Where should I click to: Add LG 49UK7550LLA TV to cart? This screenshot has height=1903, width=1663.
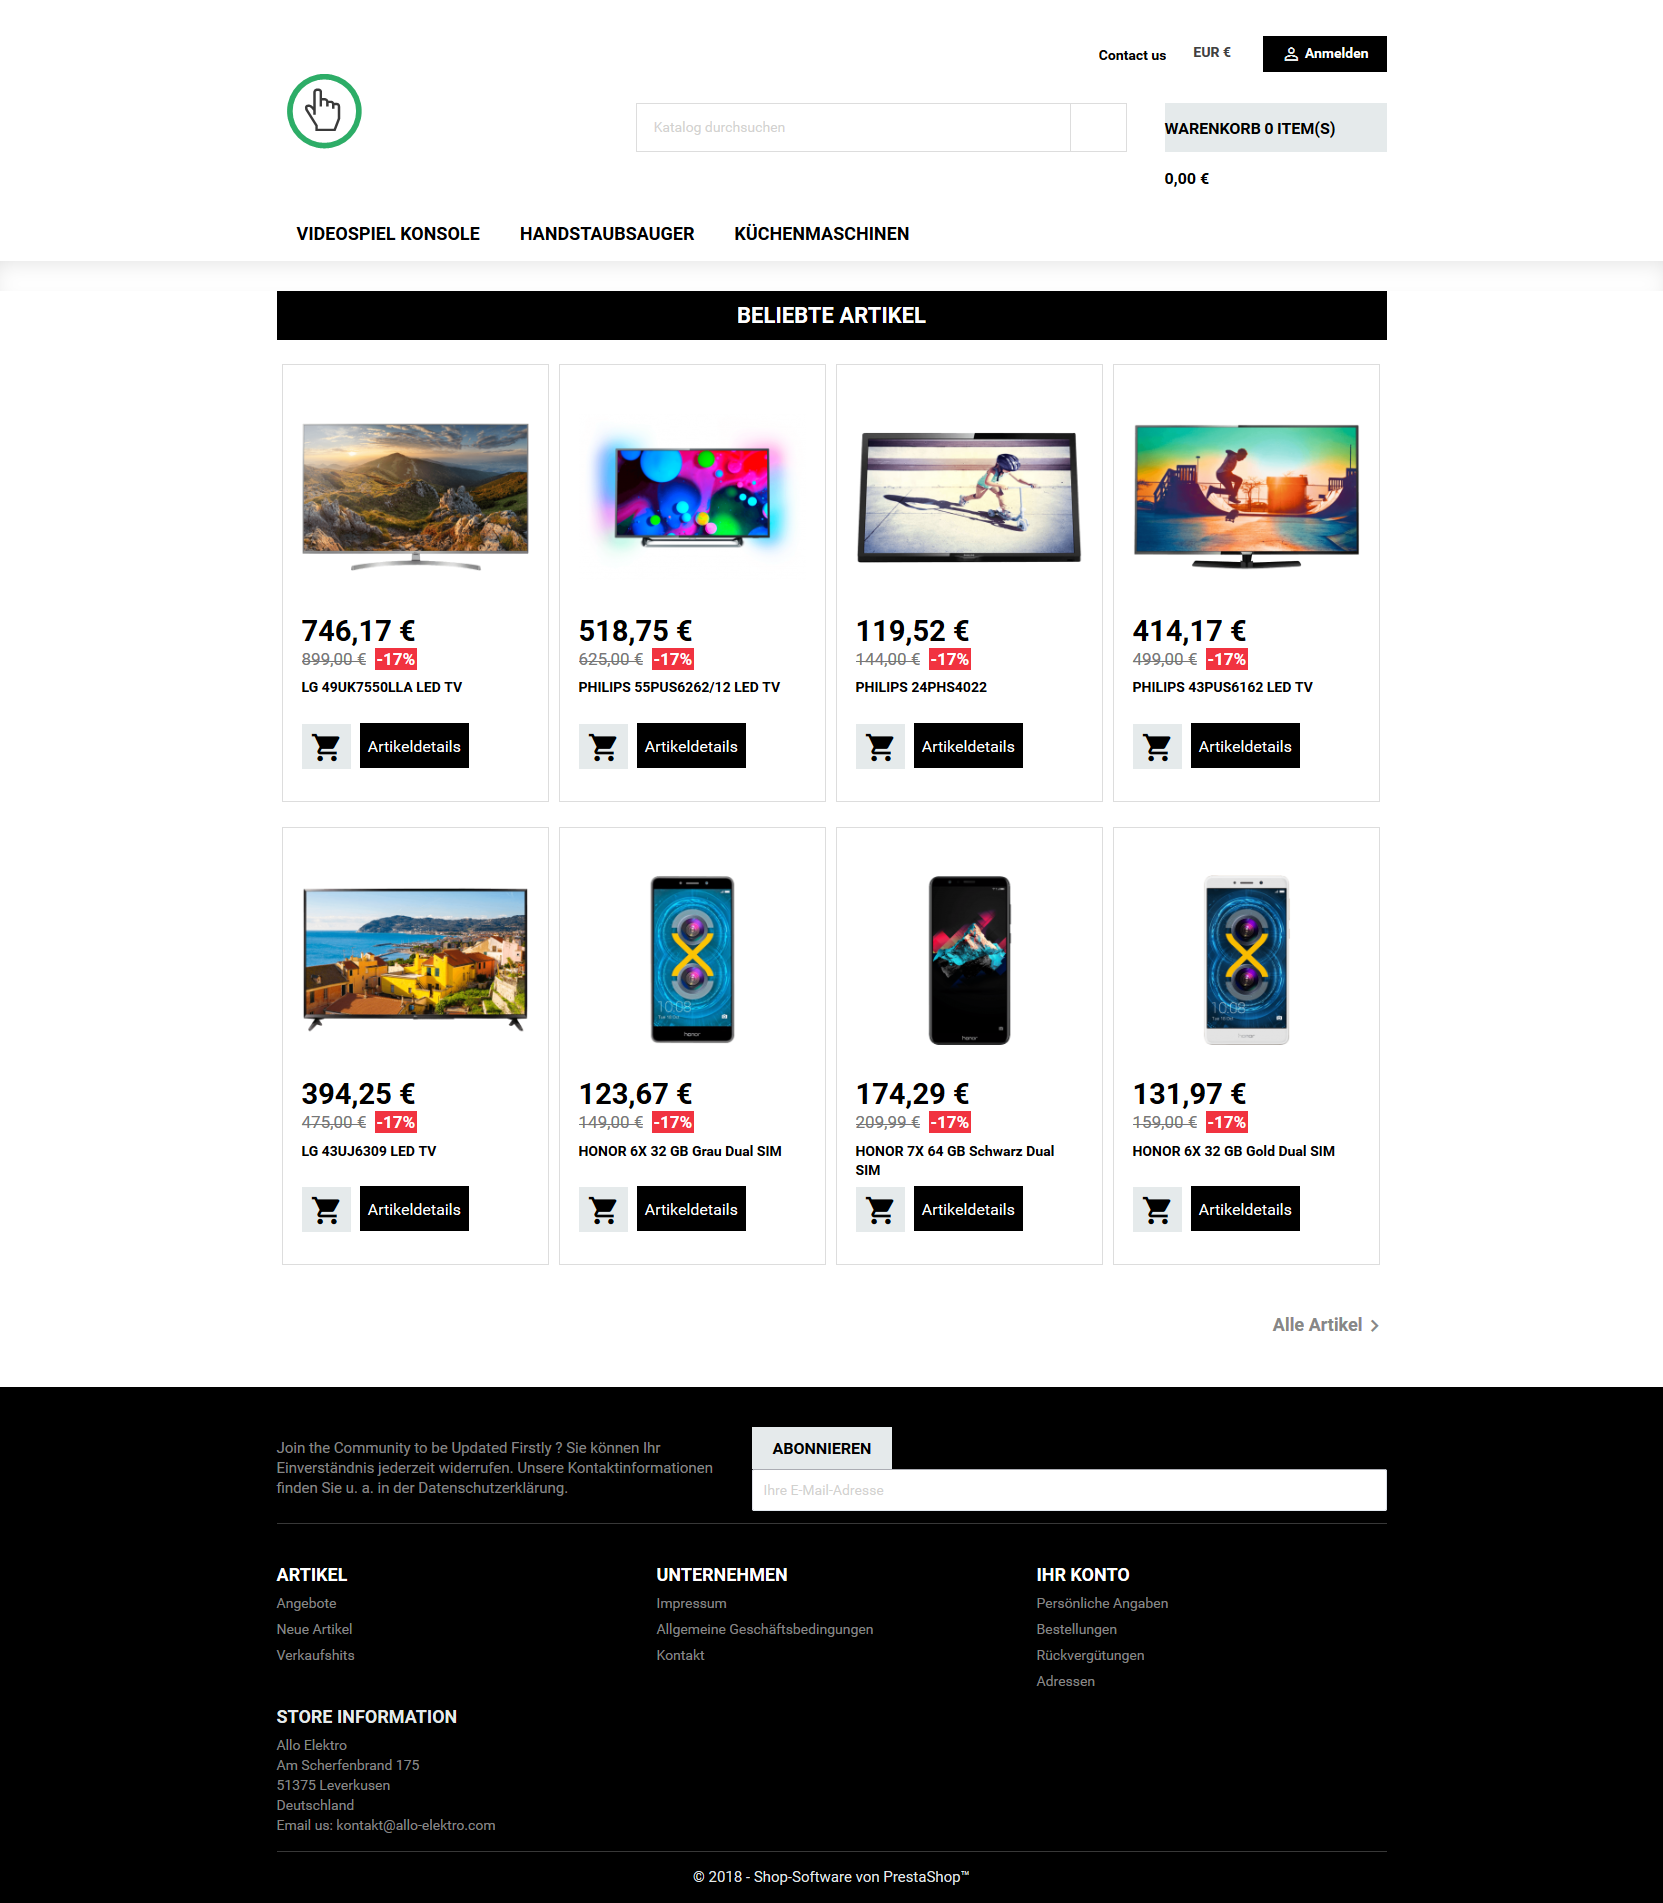click(x=326, y=746)
